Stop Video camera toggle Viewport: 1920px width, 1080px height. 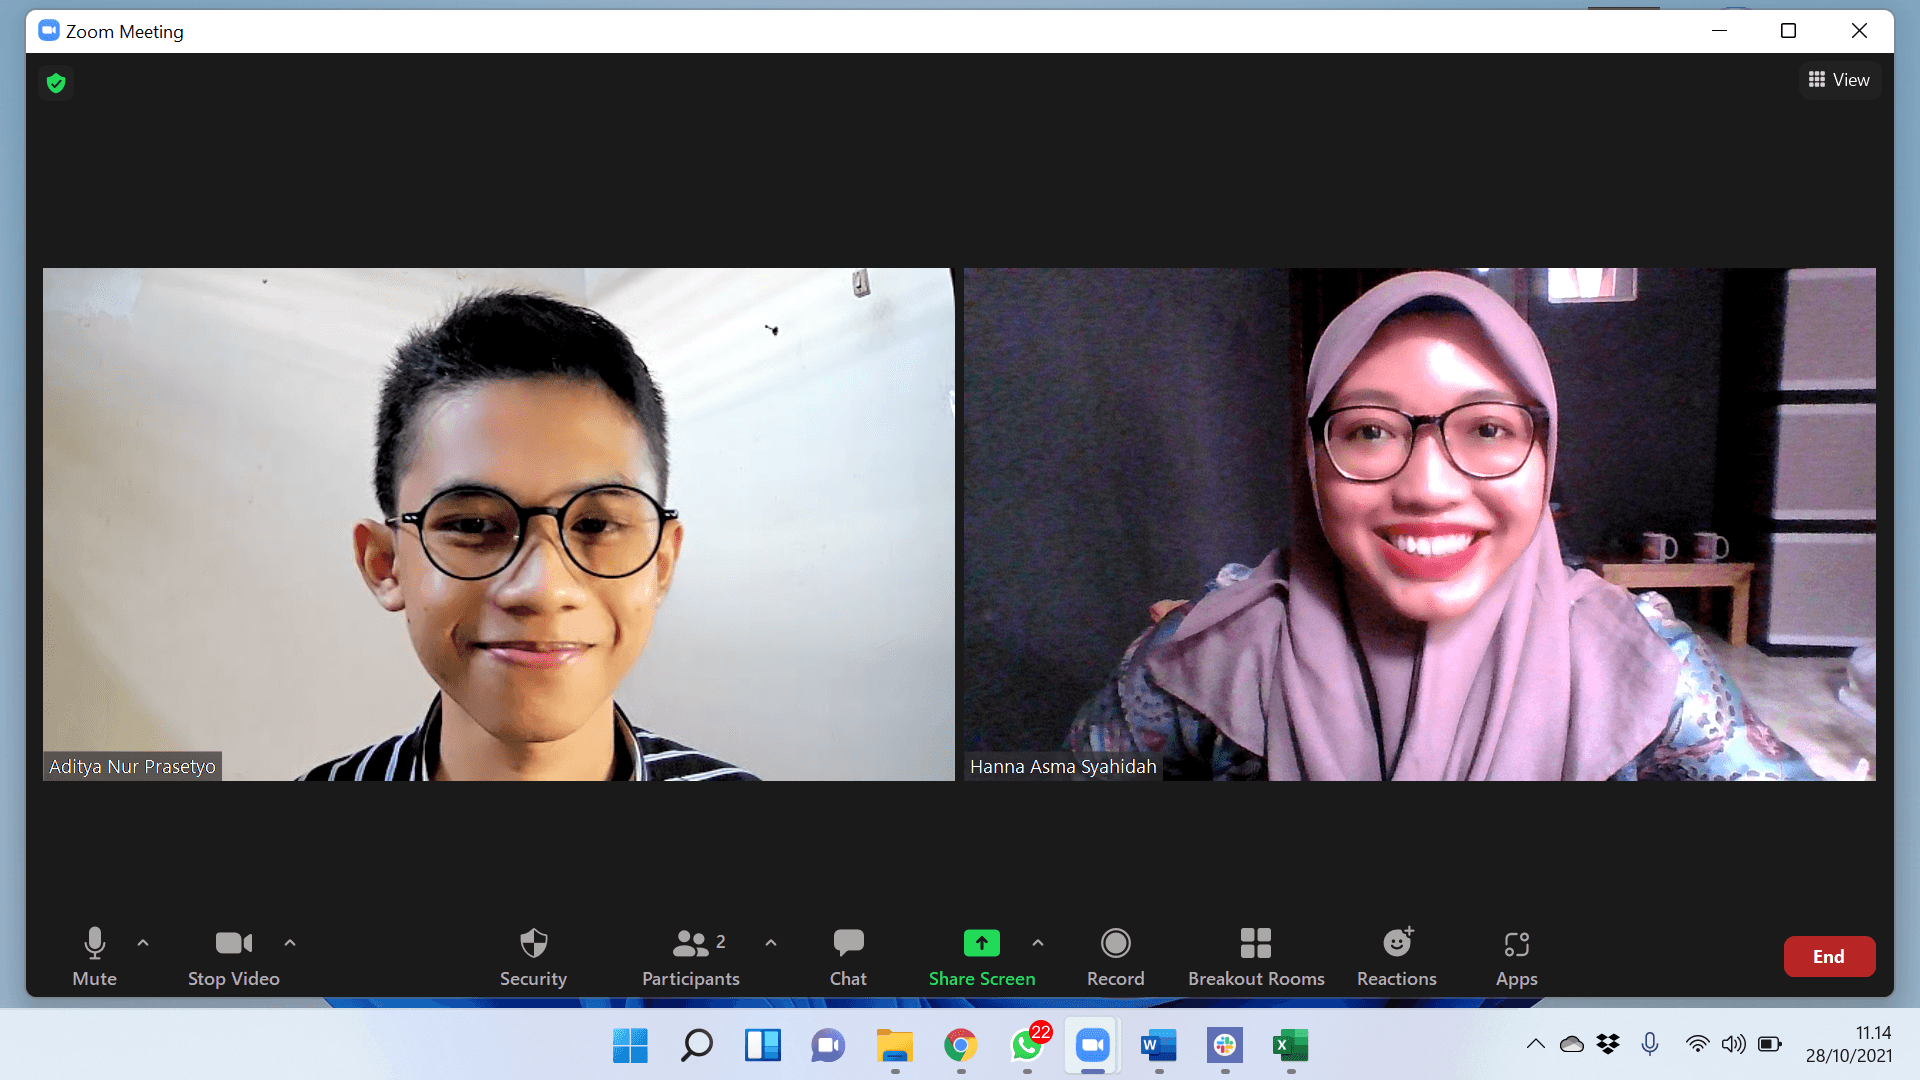point(233,955)
